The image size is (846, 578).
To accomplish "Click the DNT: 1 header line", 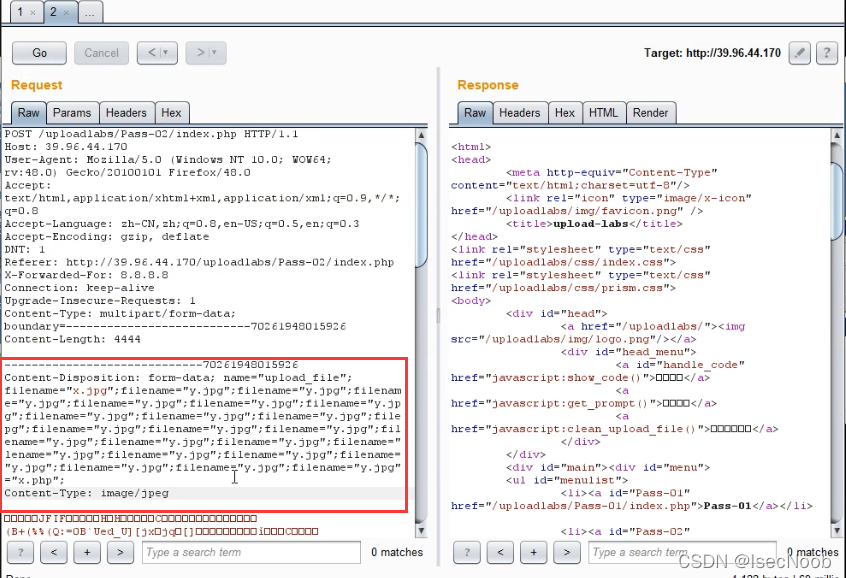I will [25, 249].
